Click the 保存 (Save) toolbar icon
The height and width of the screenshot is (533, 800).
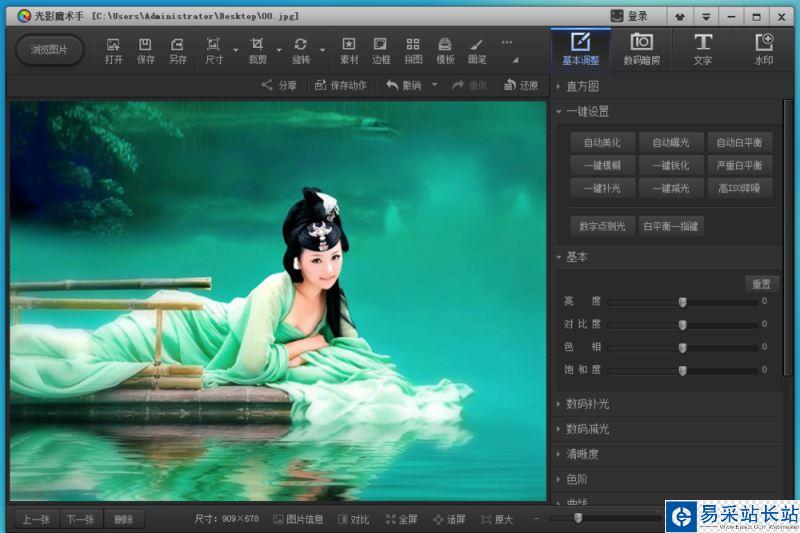tap(145, 51)
